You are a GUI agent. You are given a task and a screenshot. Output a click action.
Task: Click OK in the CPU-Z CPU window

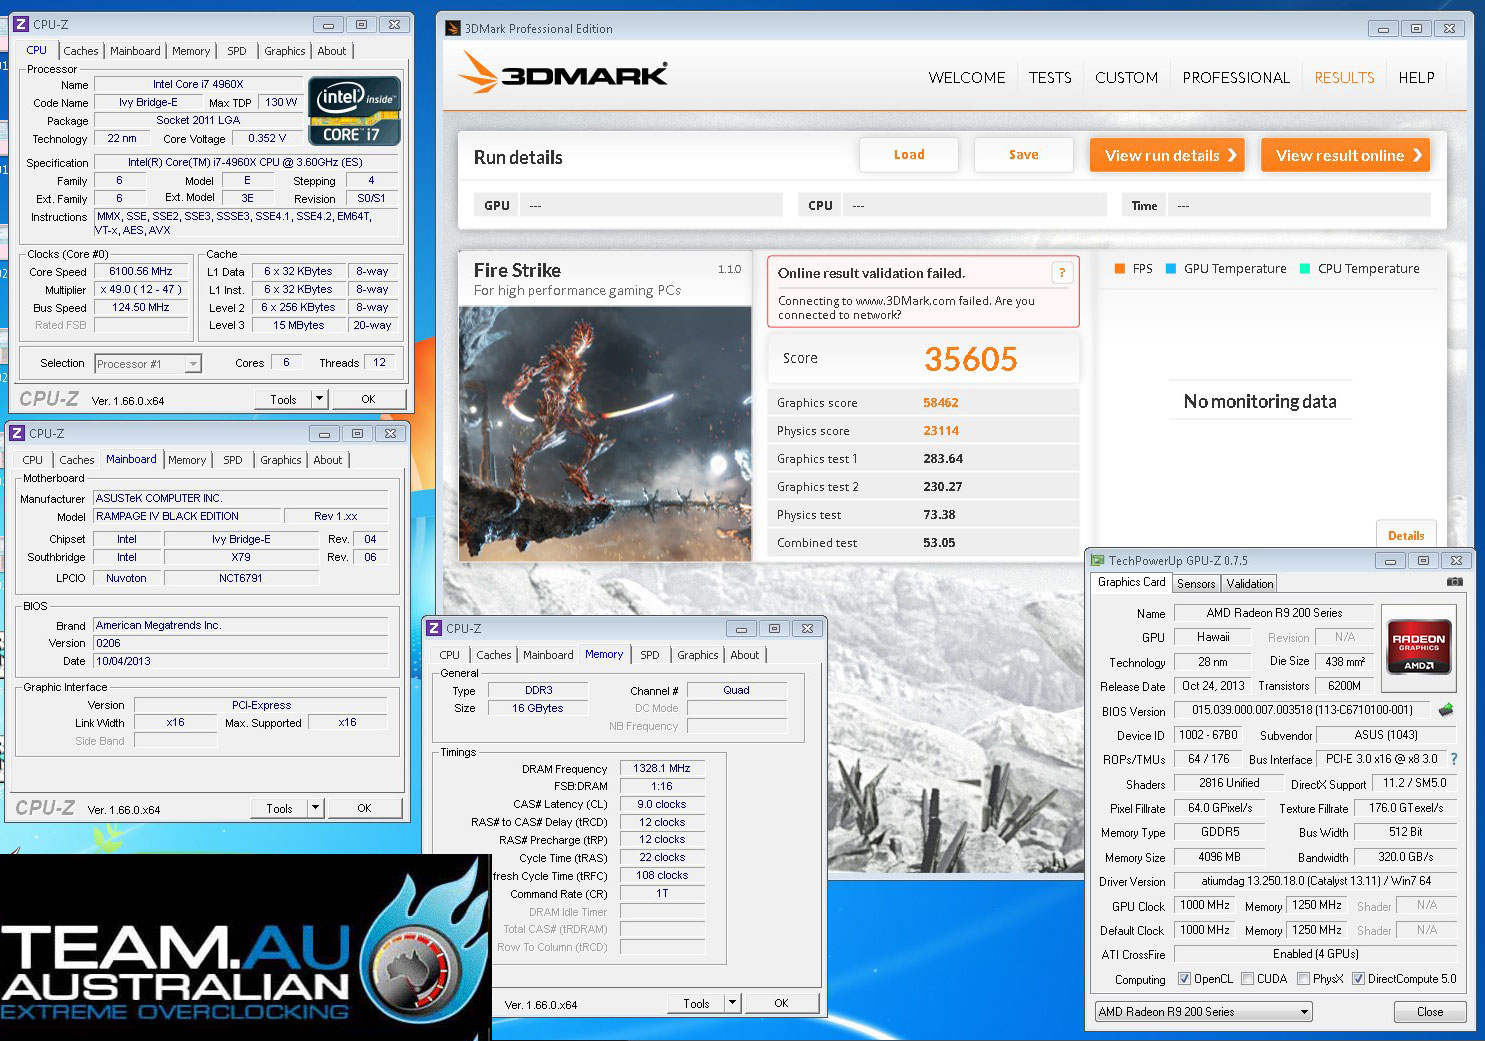(368, 399)
